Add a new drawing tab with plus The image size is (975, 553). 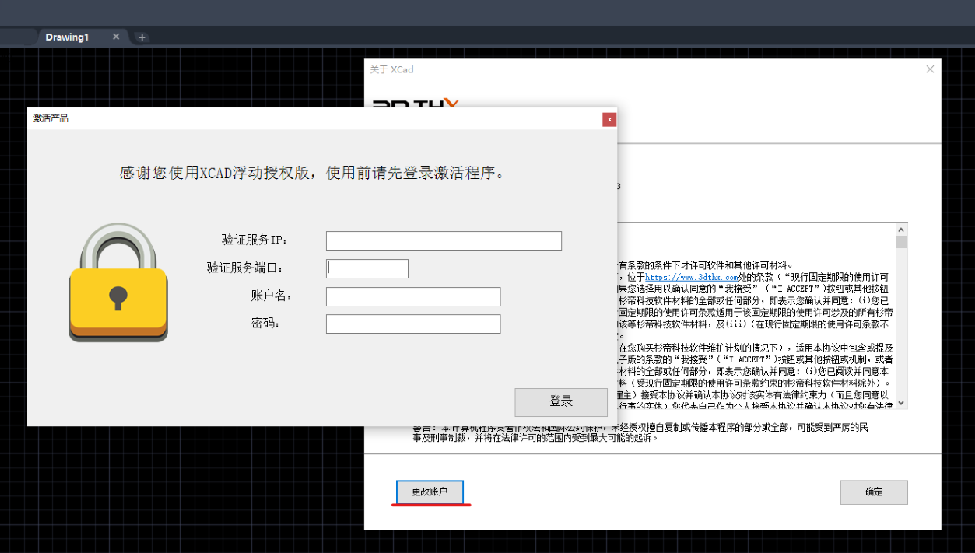click(142, 37)
